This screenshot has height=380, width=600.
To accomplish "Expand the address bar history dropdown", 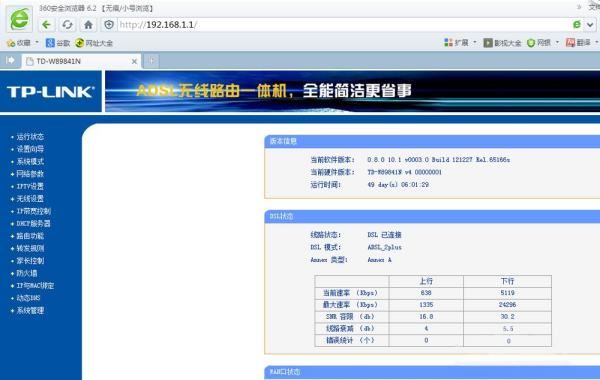I will (x=590, y=25).
